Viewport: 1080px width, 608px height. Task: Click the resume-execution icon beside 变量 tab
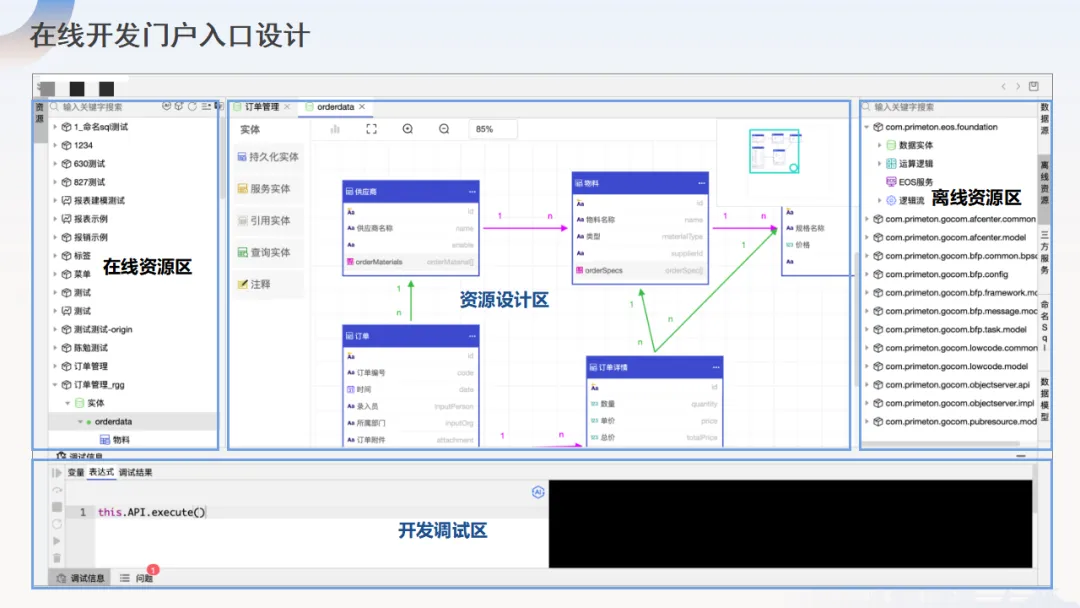57,472
